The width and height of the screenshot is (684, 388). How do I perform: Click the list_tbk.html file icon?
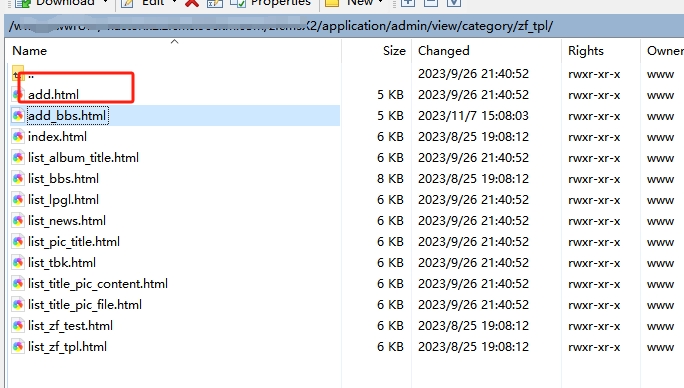(x=18, y=262)
